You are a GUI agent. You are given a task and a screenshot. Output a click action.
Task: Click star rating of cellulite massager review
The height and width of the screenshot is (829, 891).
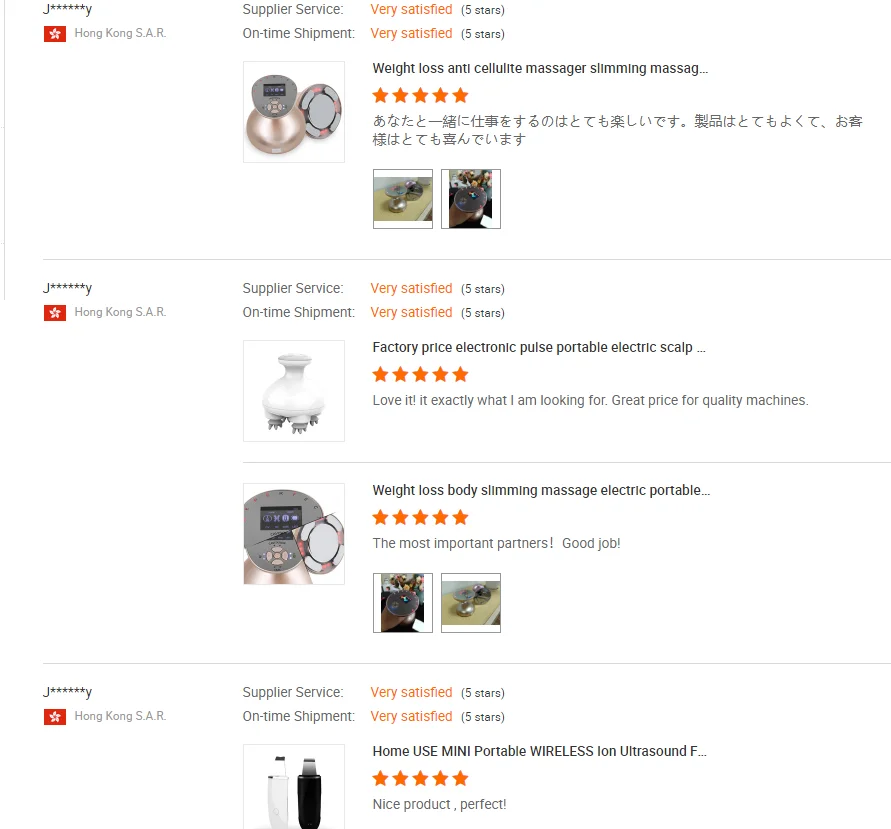420,95
